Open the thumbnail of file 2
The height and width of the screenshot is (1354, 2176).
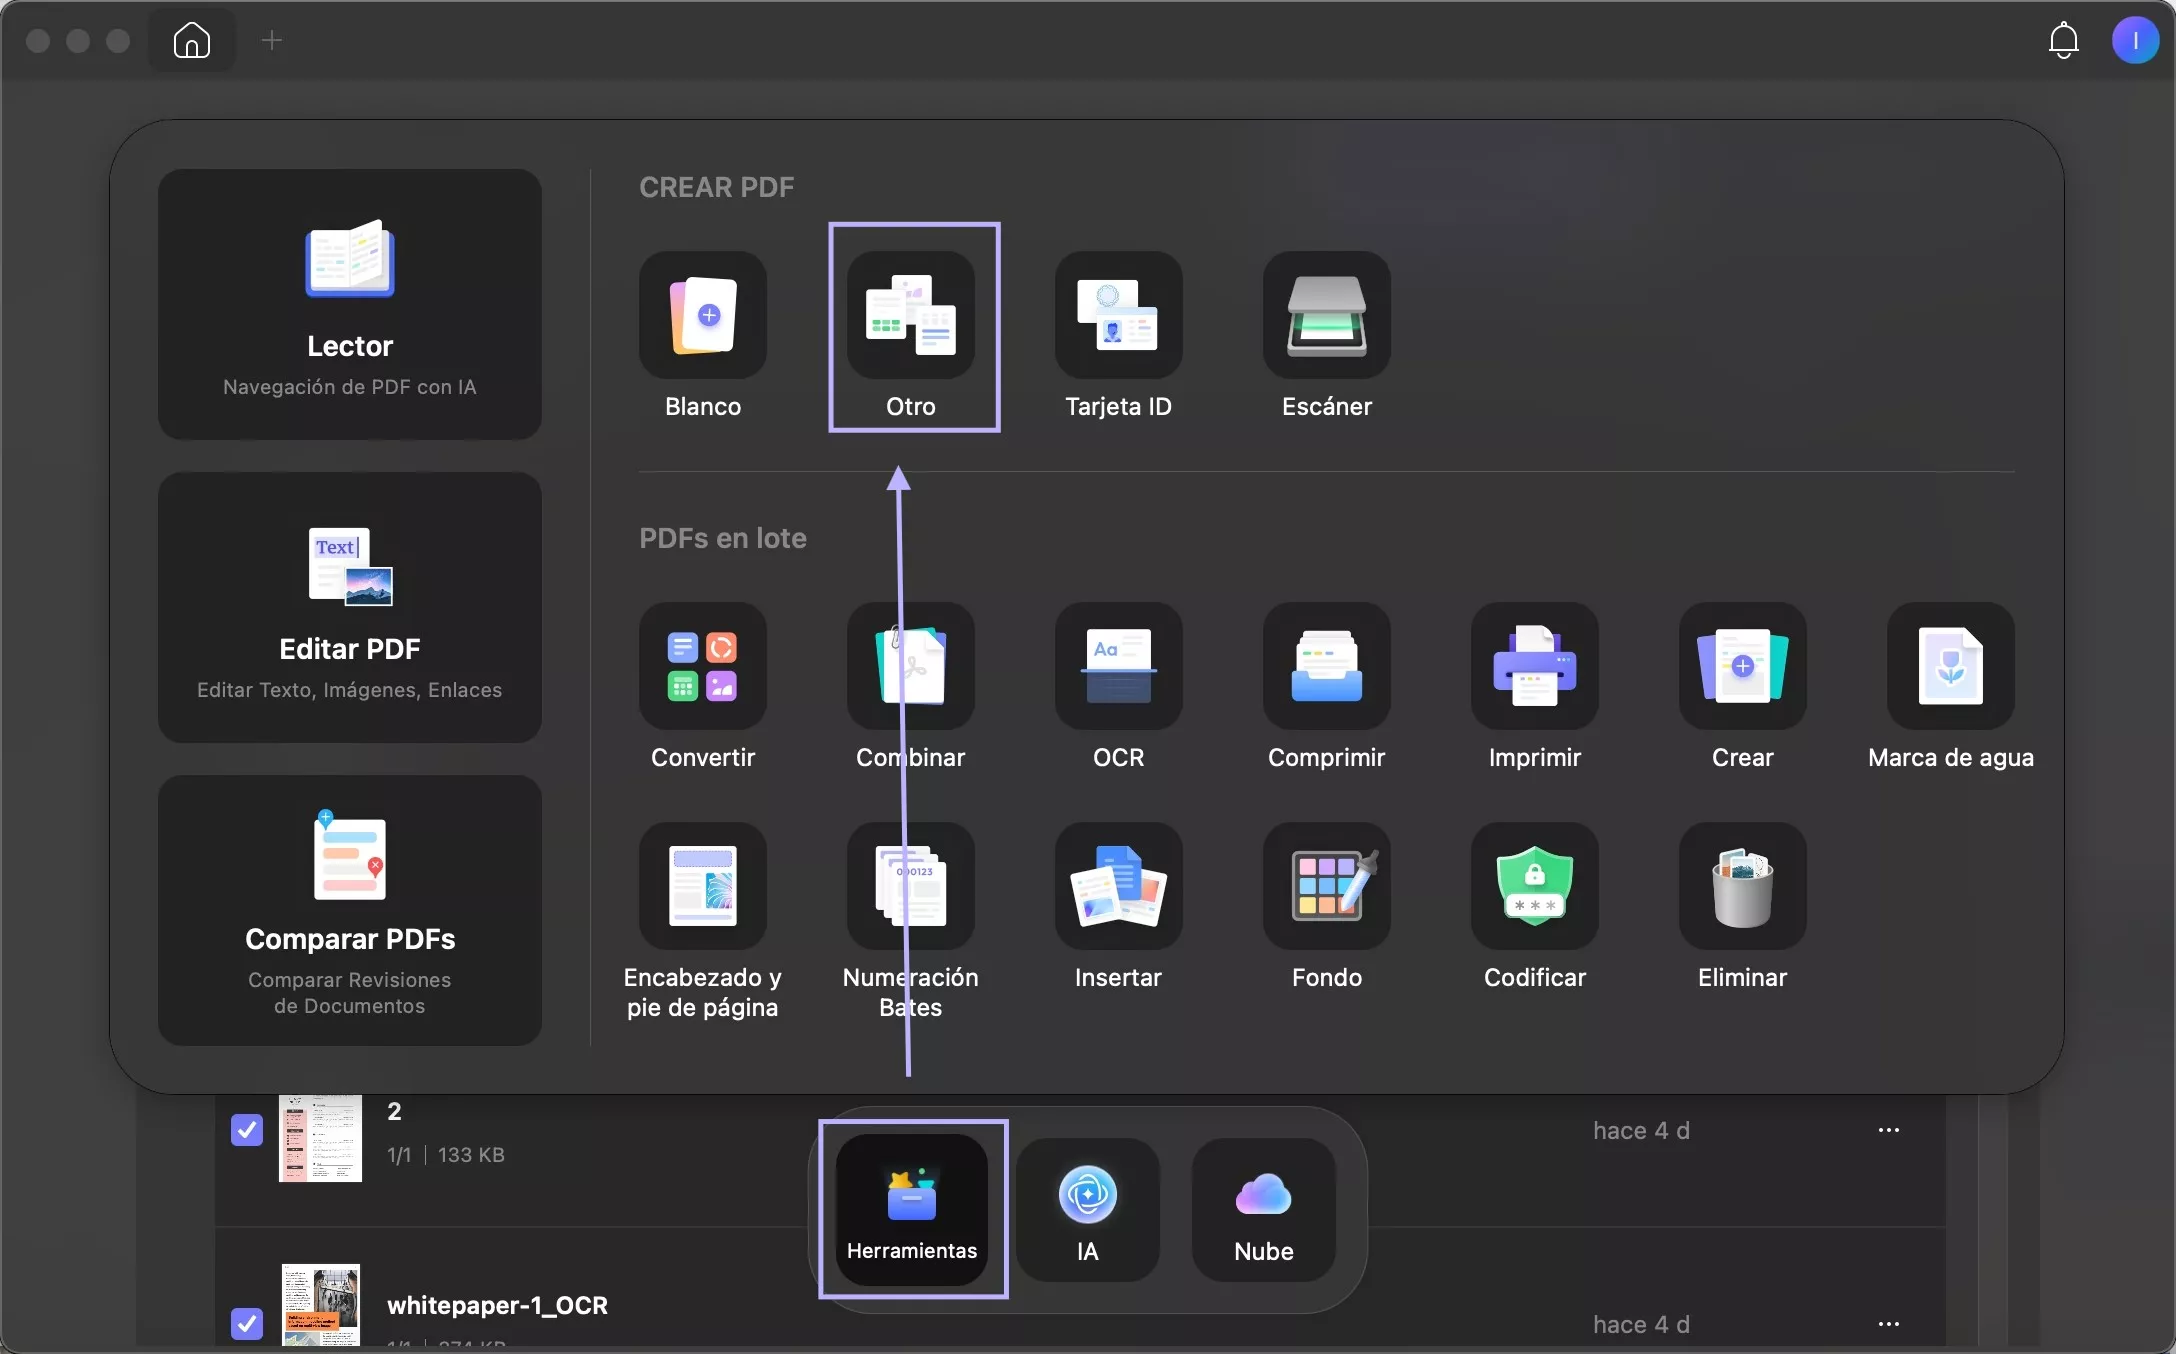pyautogui.click(x=320, y=1138)
